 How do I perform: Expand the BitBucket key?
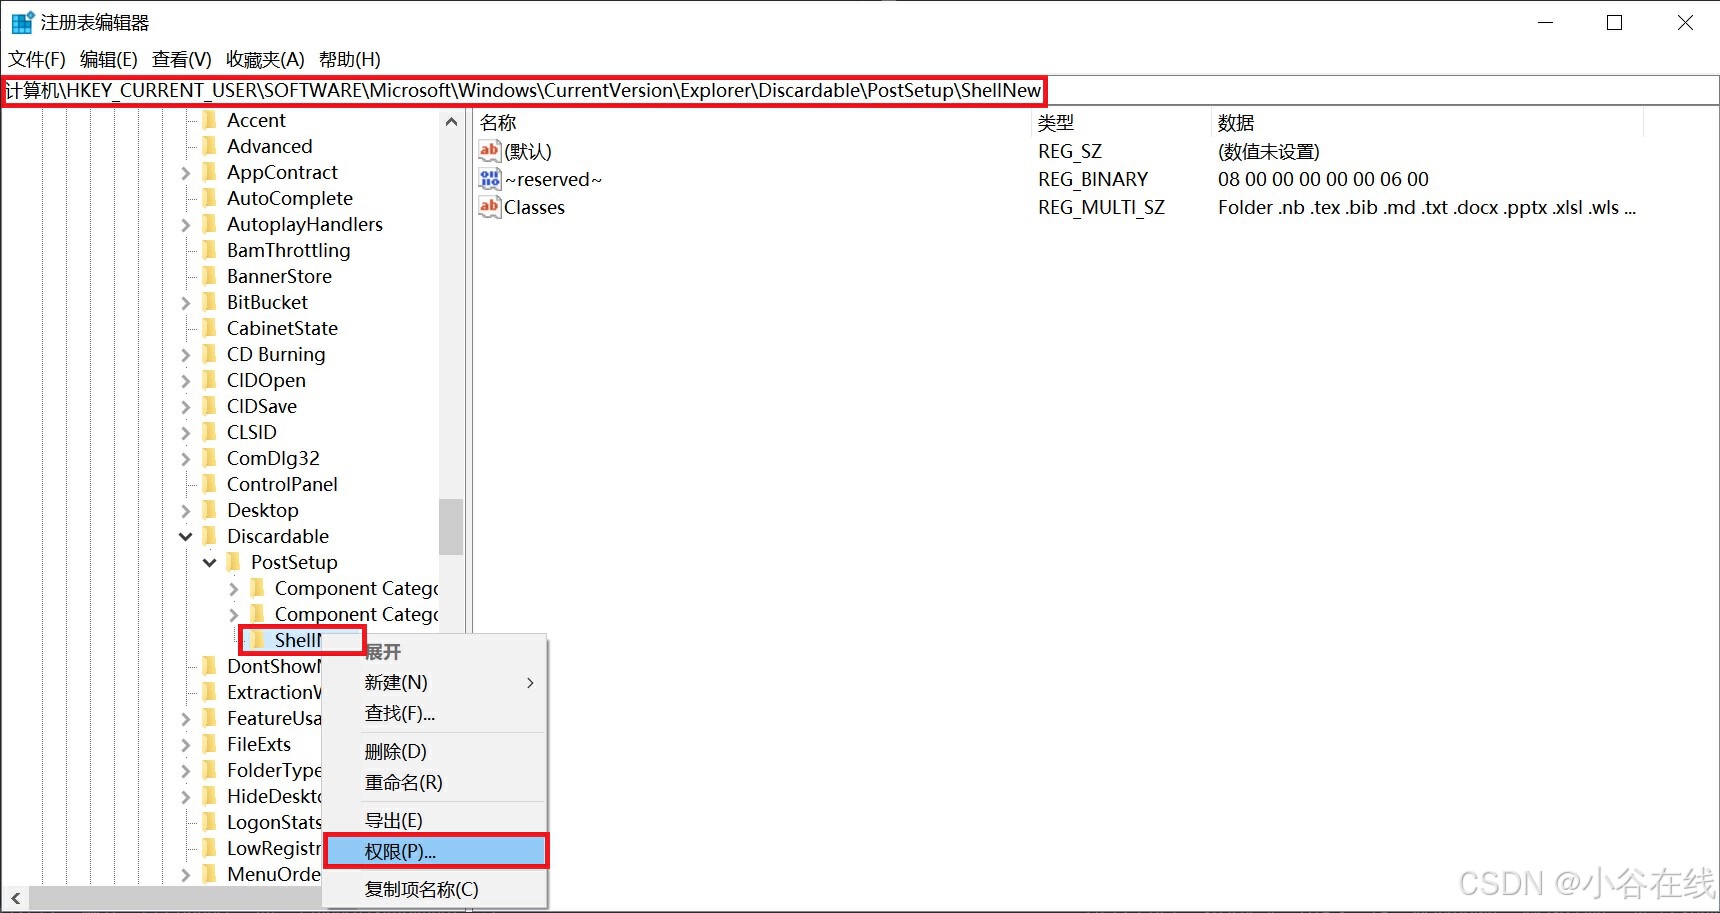tap(186, 303)
